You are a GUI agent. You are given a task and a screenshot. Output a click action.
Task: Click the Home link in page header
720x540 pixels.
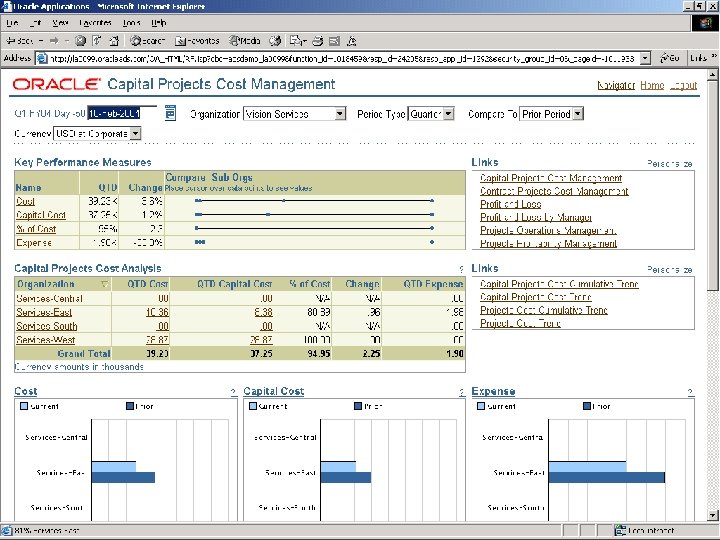pyautogui.click(x=652, y=85)
